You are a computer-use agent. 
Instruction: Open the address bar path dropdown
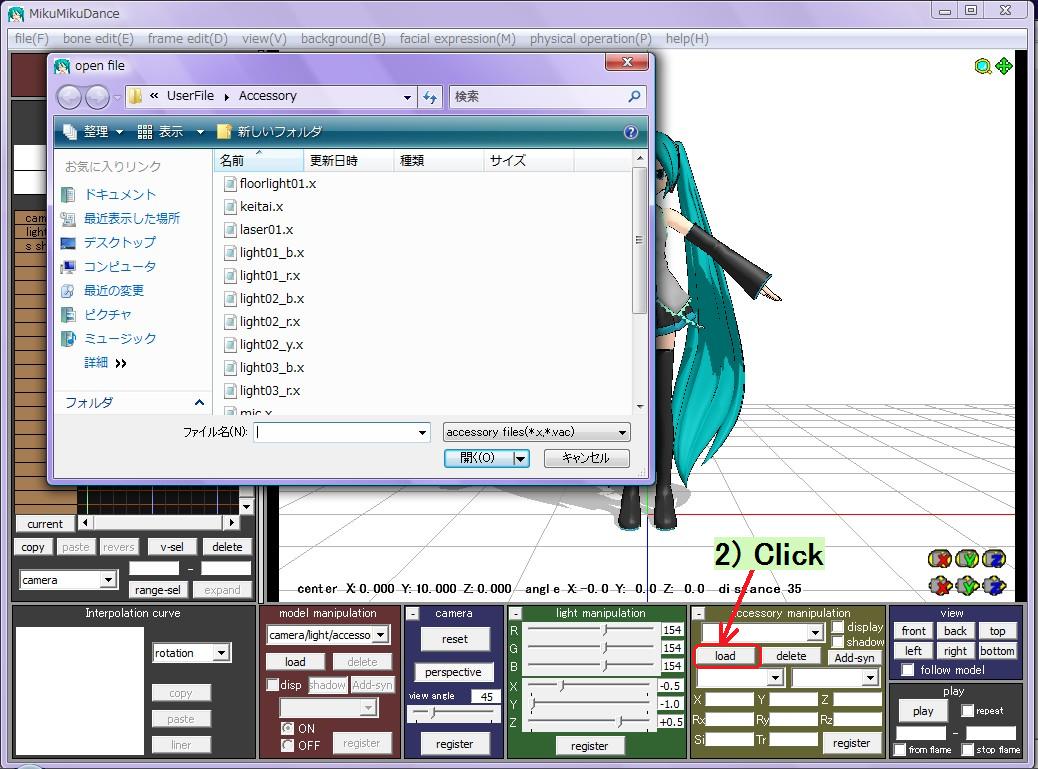click(x=407, y=97)
